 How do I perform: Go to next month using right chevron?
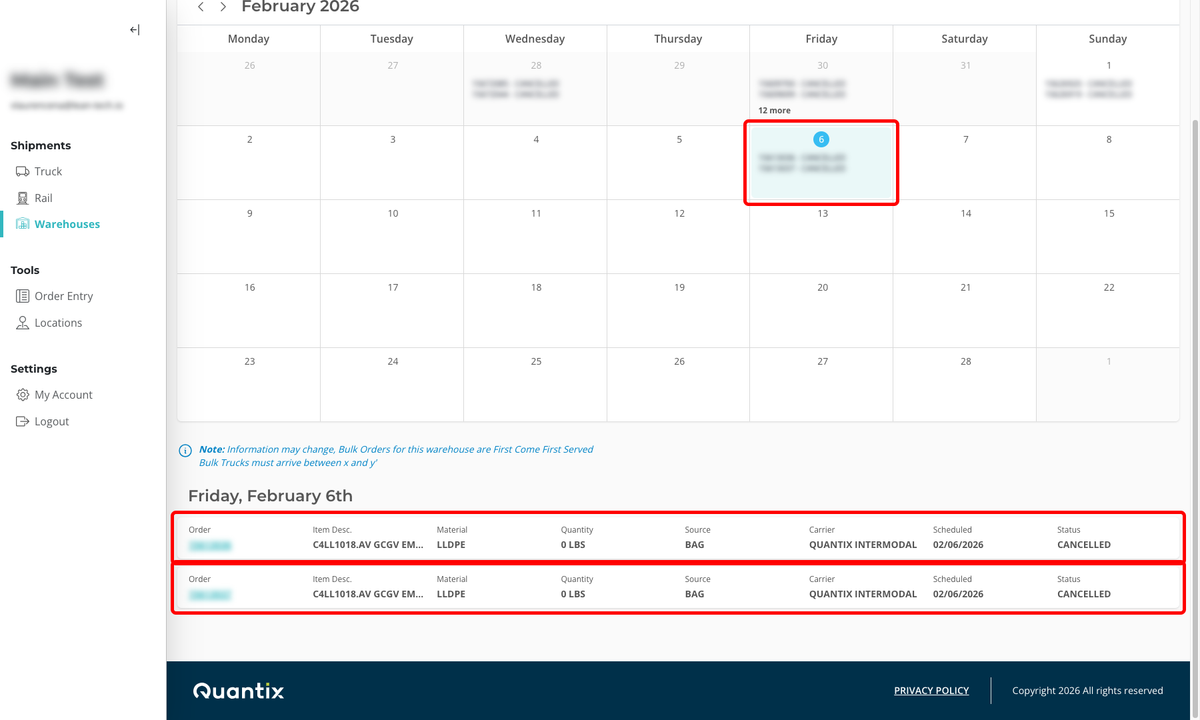[222, 6]
